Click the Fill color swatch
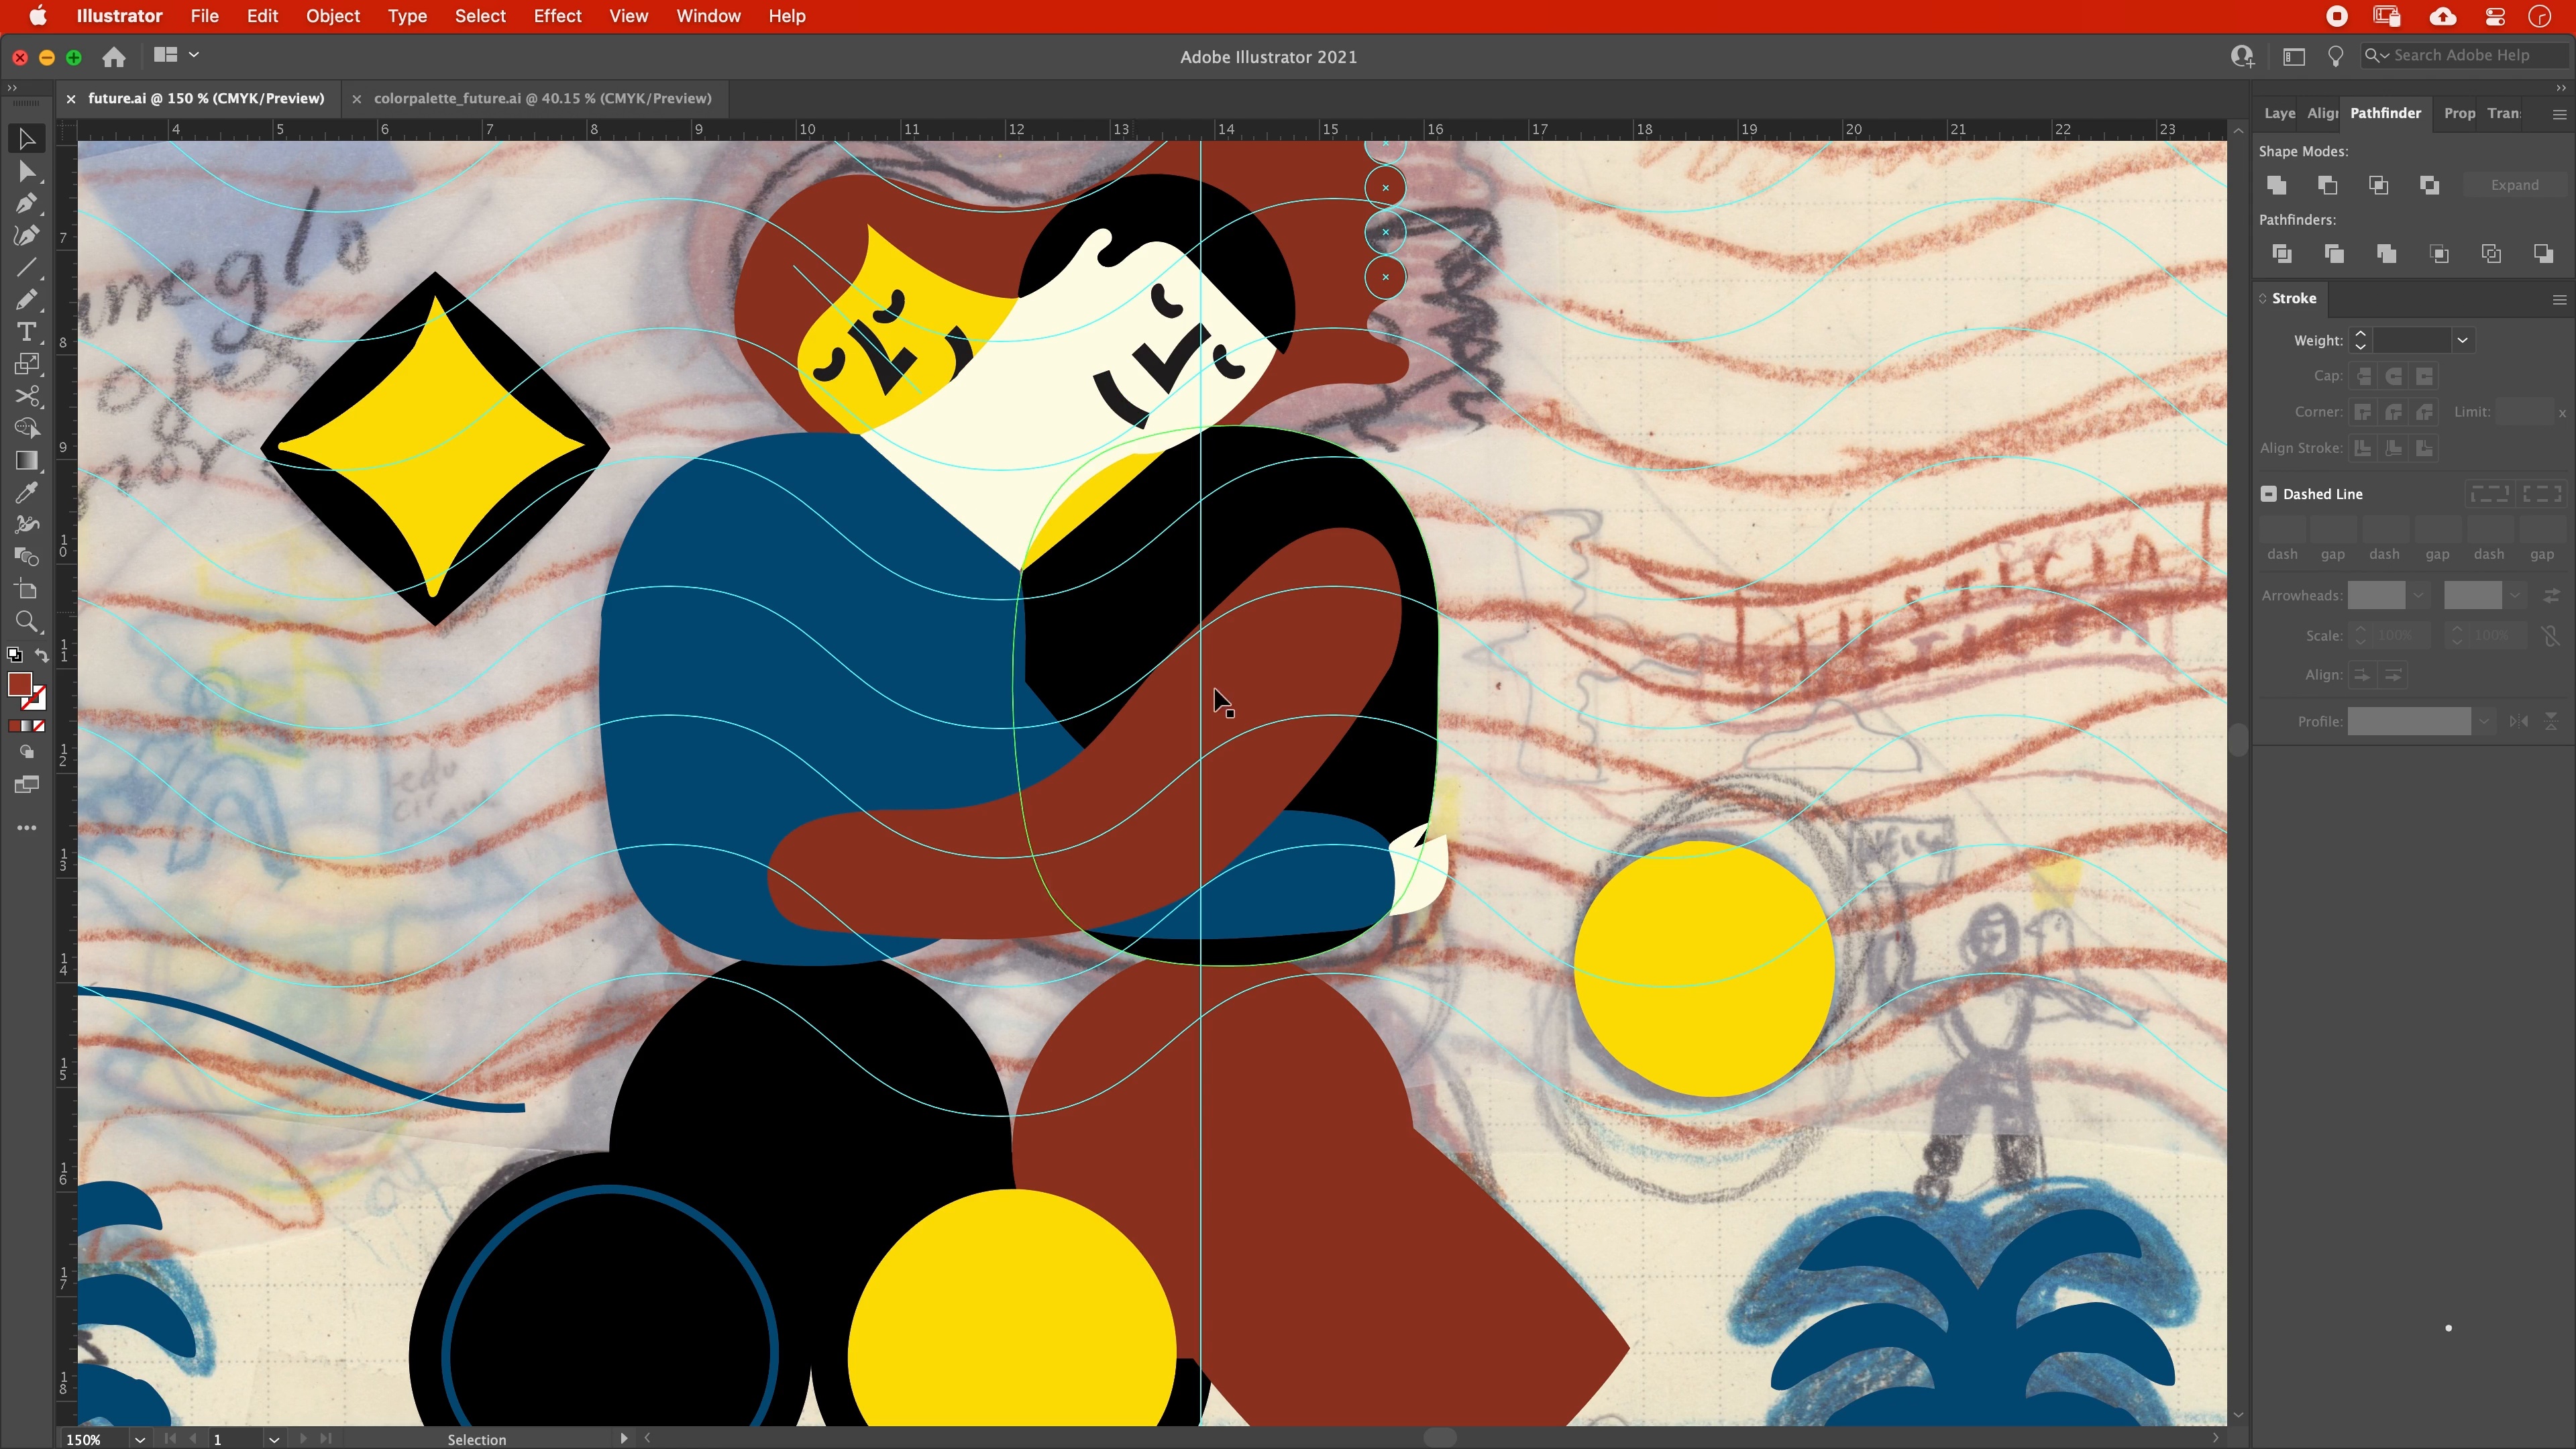The height and width of the screenshot is (1449, 2576). 20,684
